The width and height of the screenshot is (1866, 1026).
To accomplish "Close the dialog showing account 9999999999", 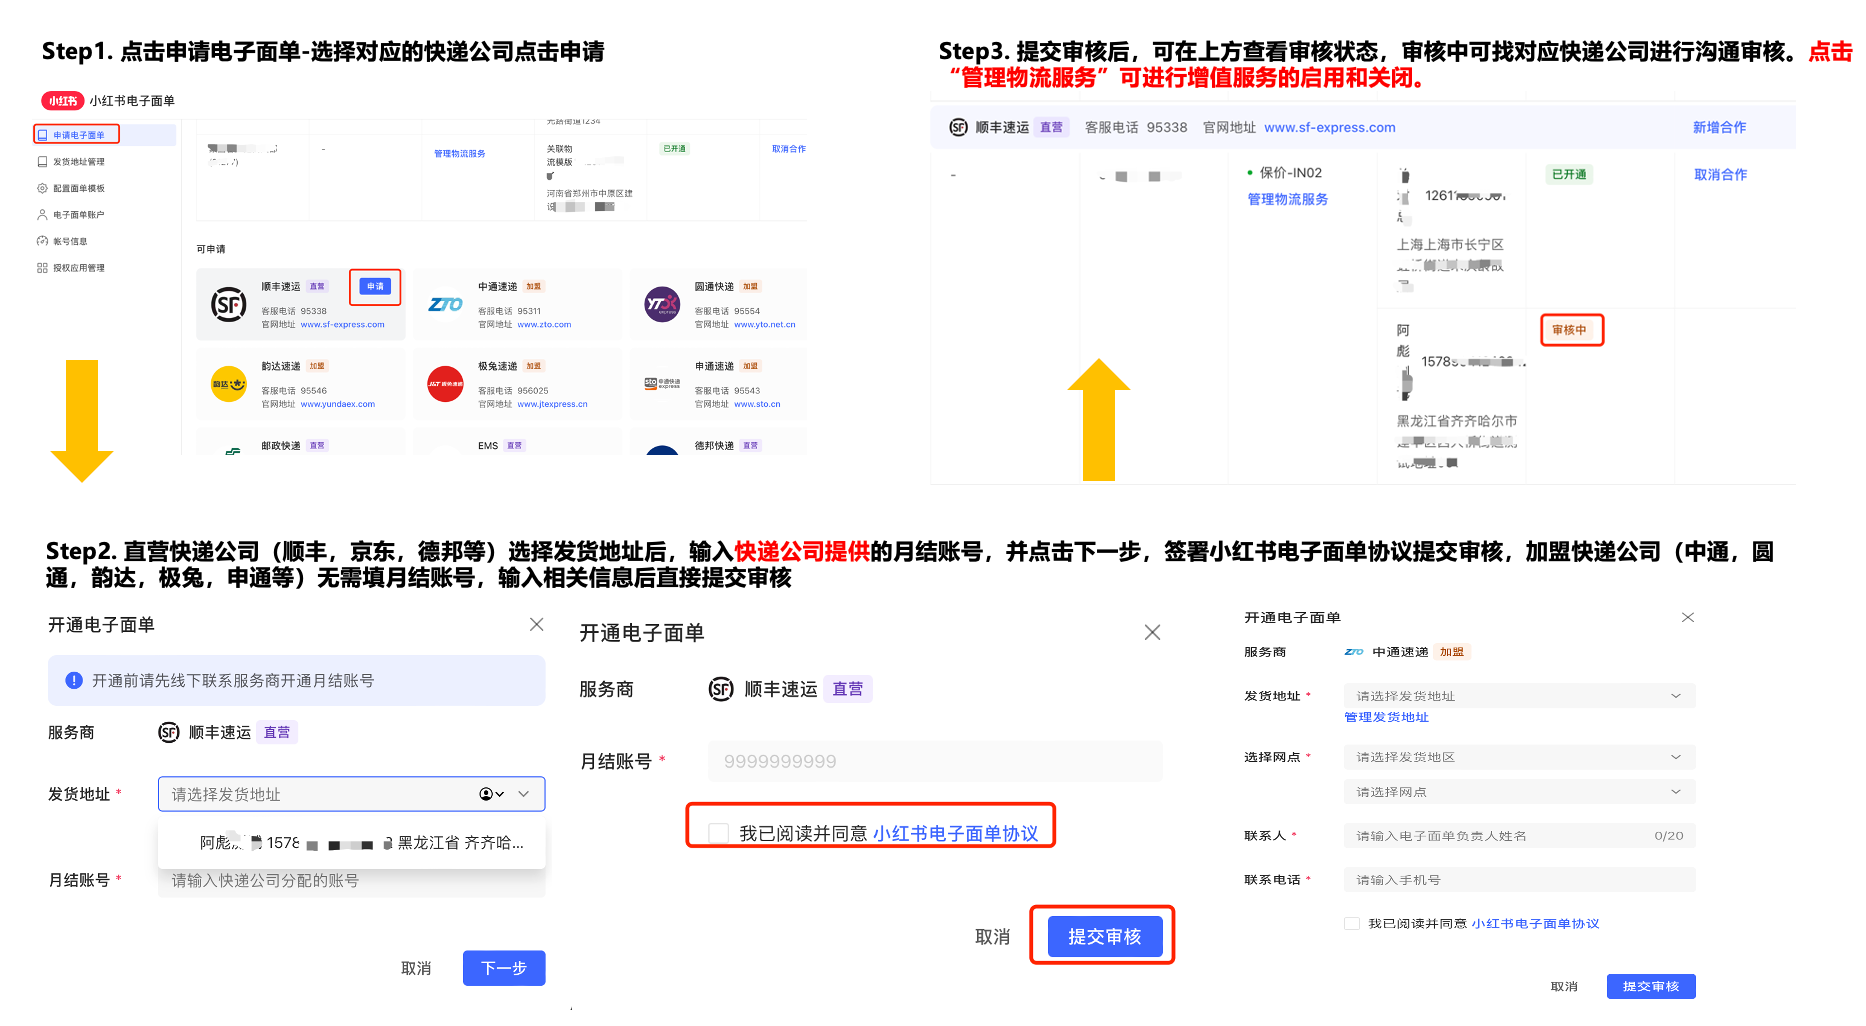I will click(x=1152, y=632).
